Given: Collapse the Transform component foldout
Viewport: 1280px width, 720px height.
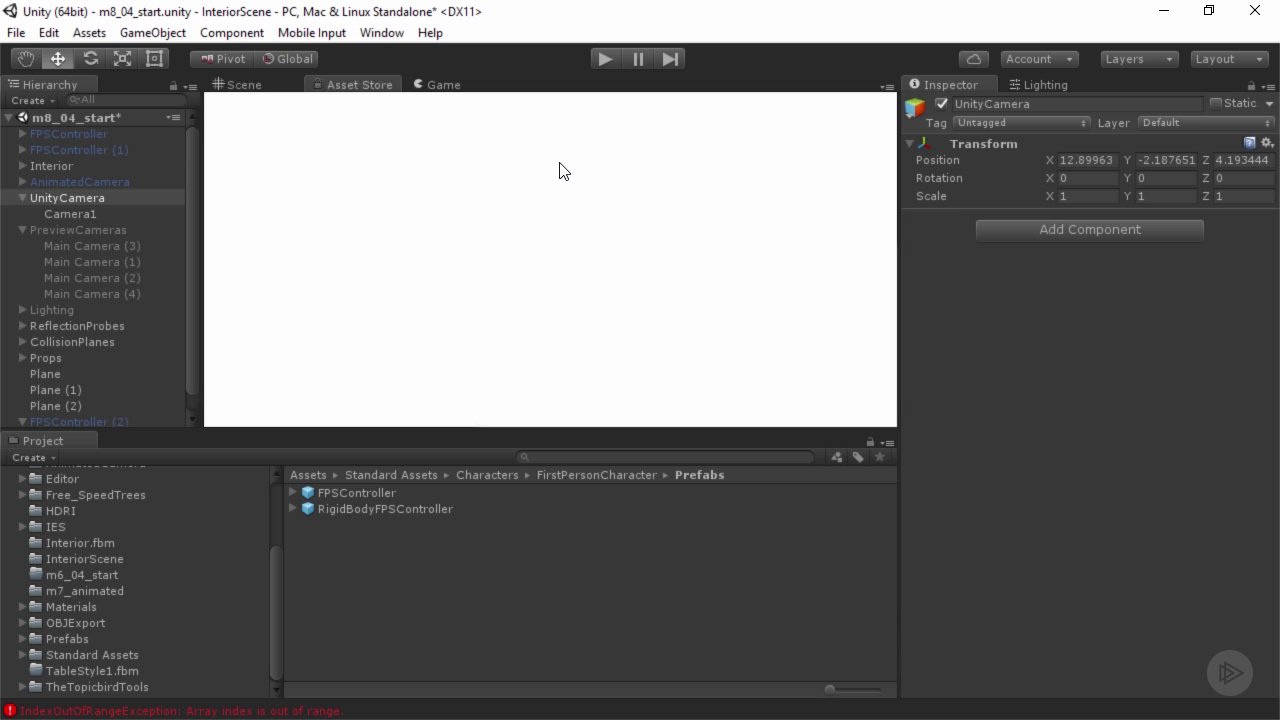Looking at the screenshot, I should click(910, 144).
